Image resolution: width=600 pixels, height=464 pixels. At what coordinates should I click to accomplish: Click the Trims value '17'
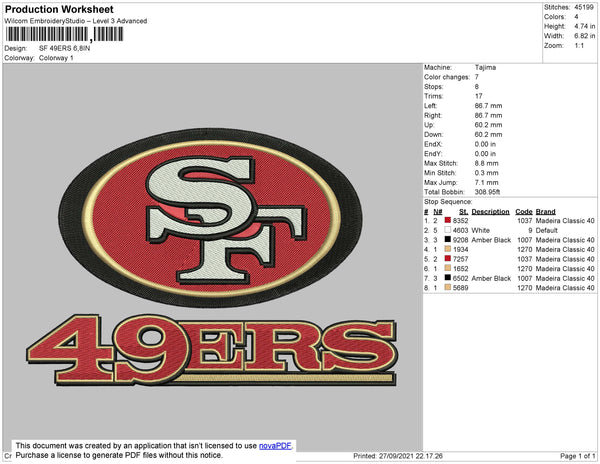coord(478,96)
